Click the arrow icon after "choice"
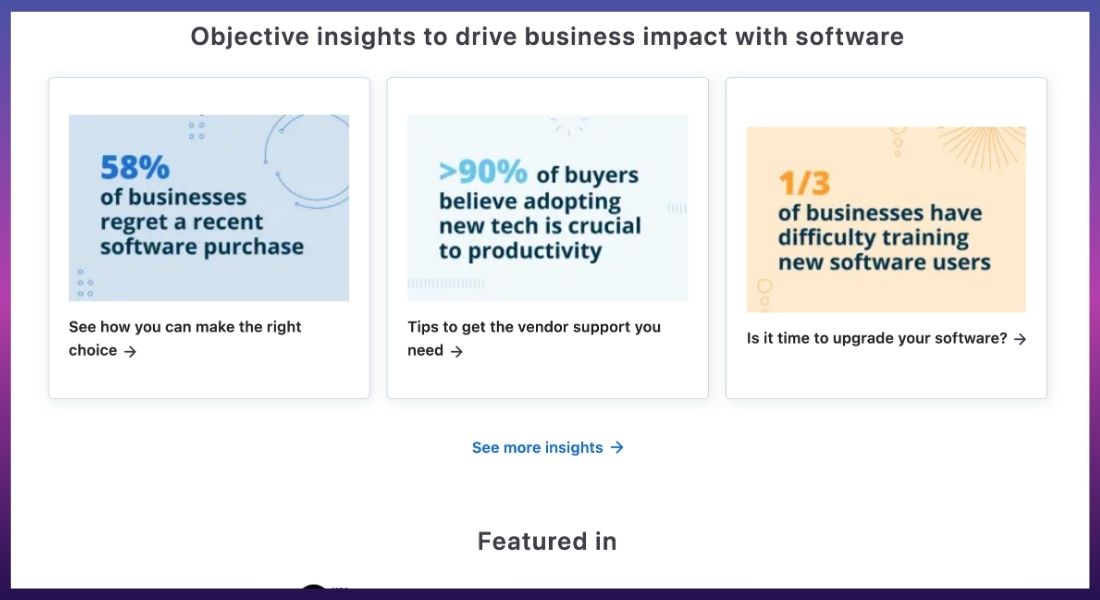 [x=130, y=351]
